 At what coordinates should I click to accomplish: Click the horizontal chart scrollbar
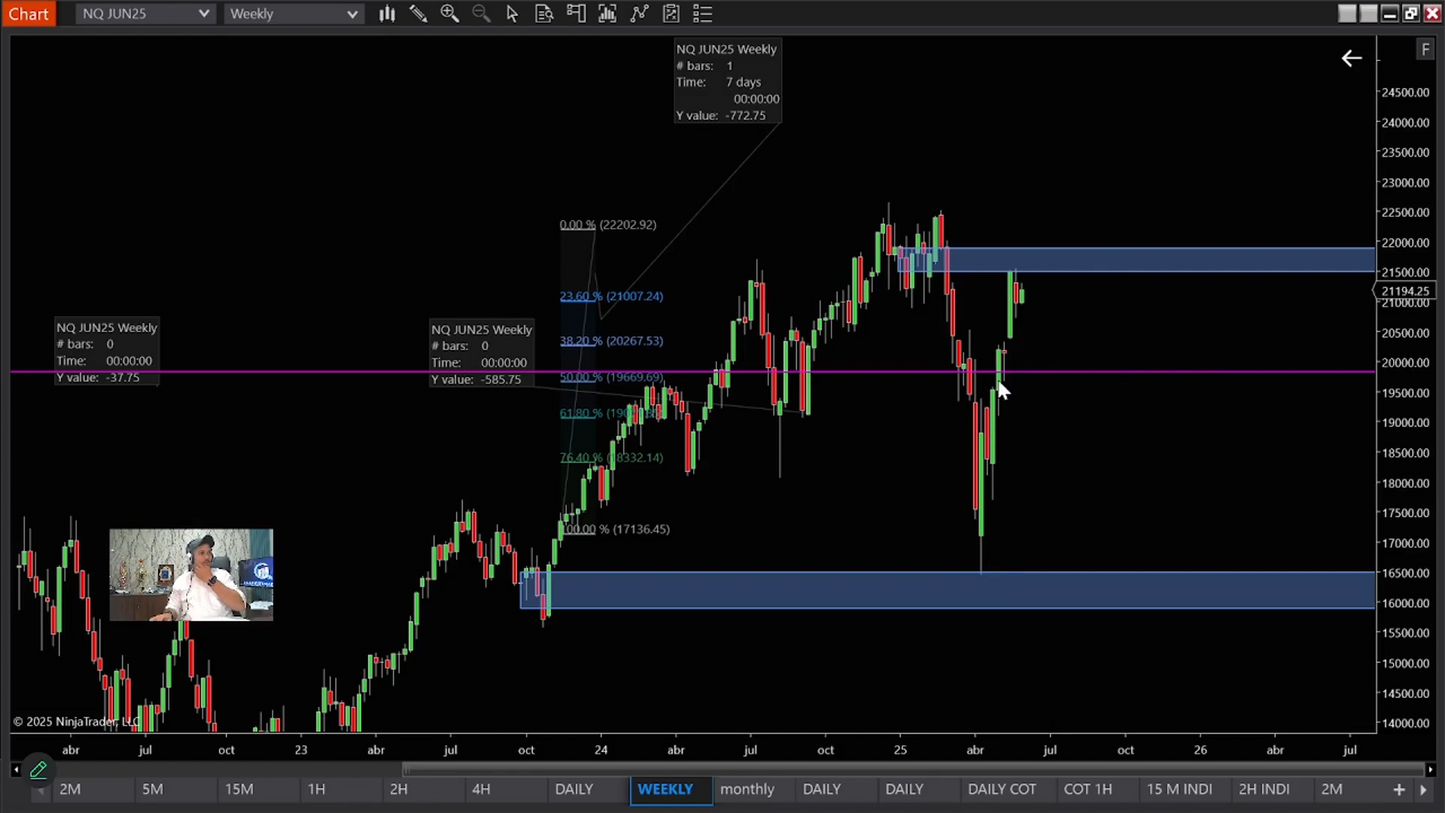pyautogui.click(x=915, y=769)
